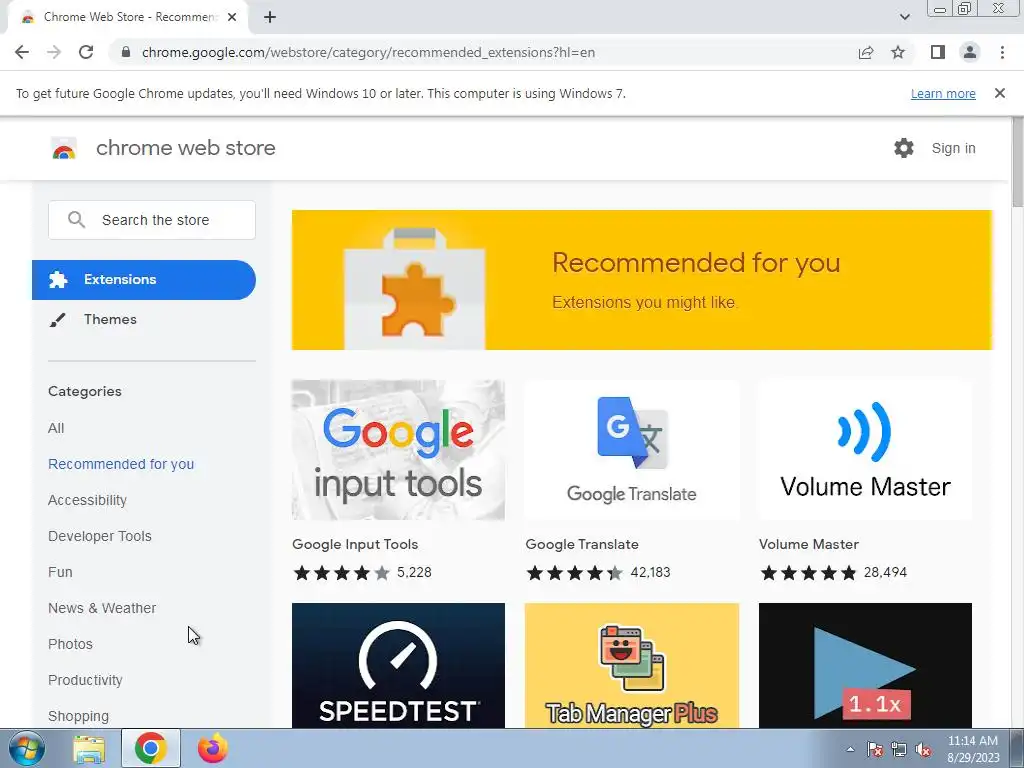Click the page's vertical scrollbar thumb

[1017, 162]
